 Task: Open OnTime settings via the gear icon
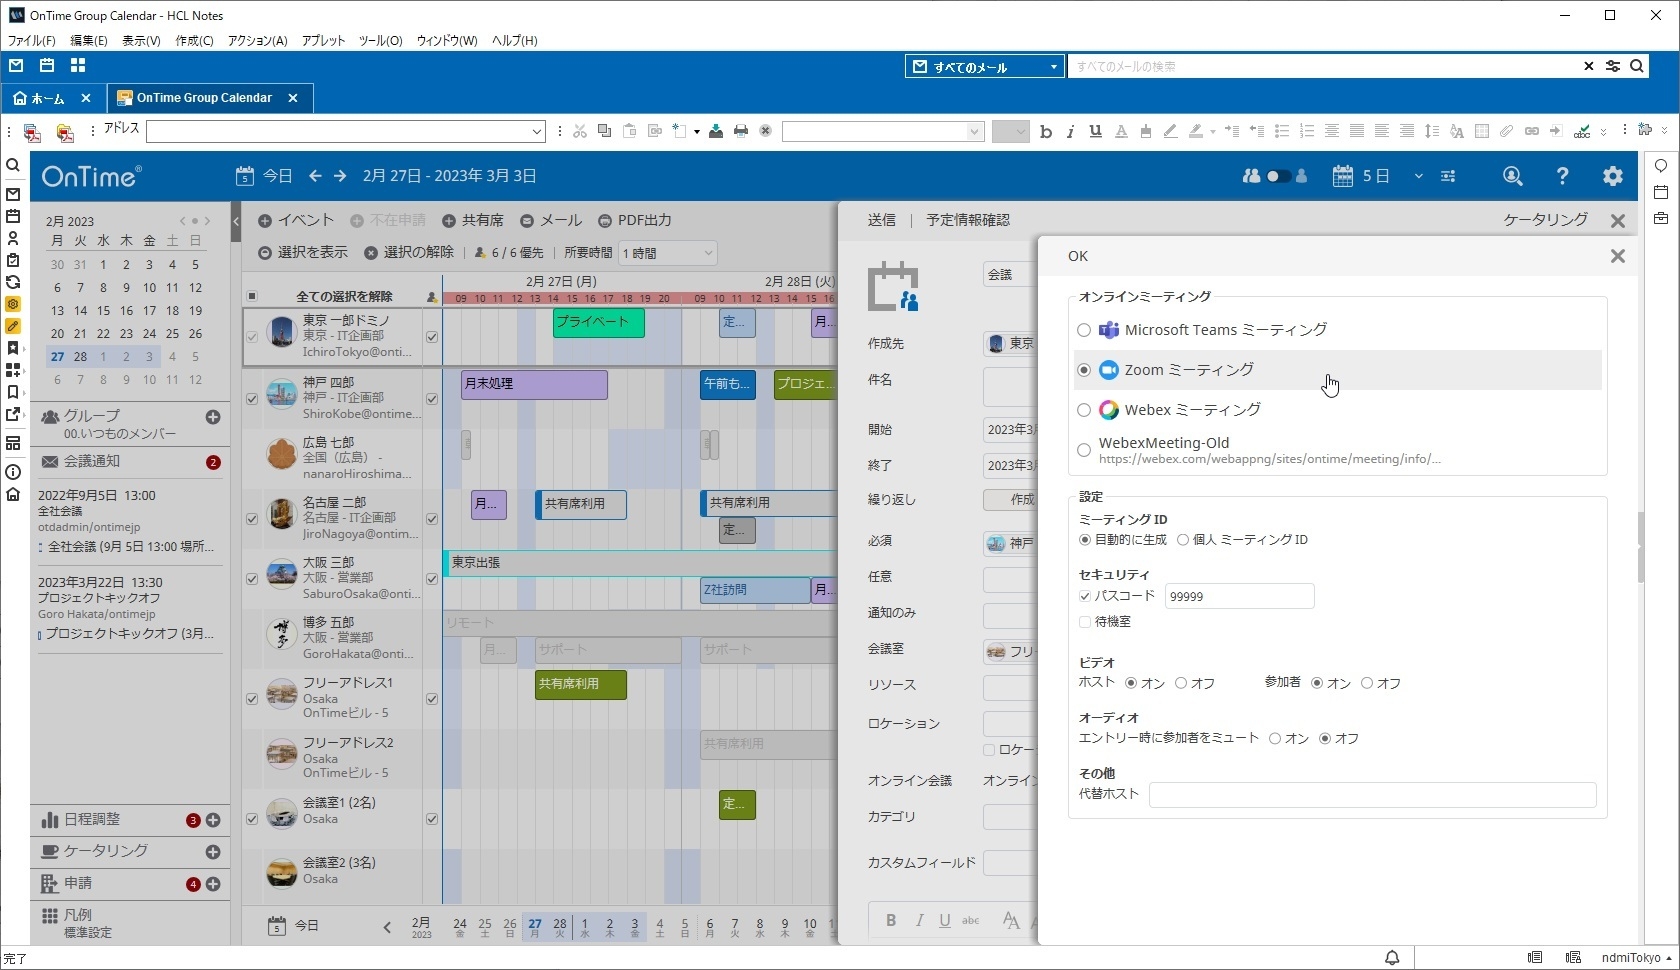coord(1612,176)
